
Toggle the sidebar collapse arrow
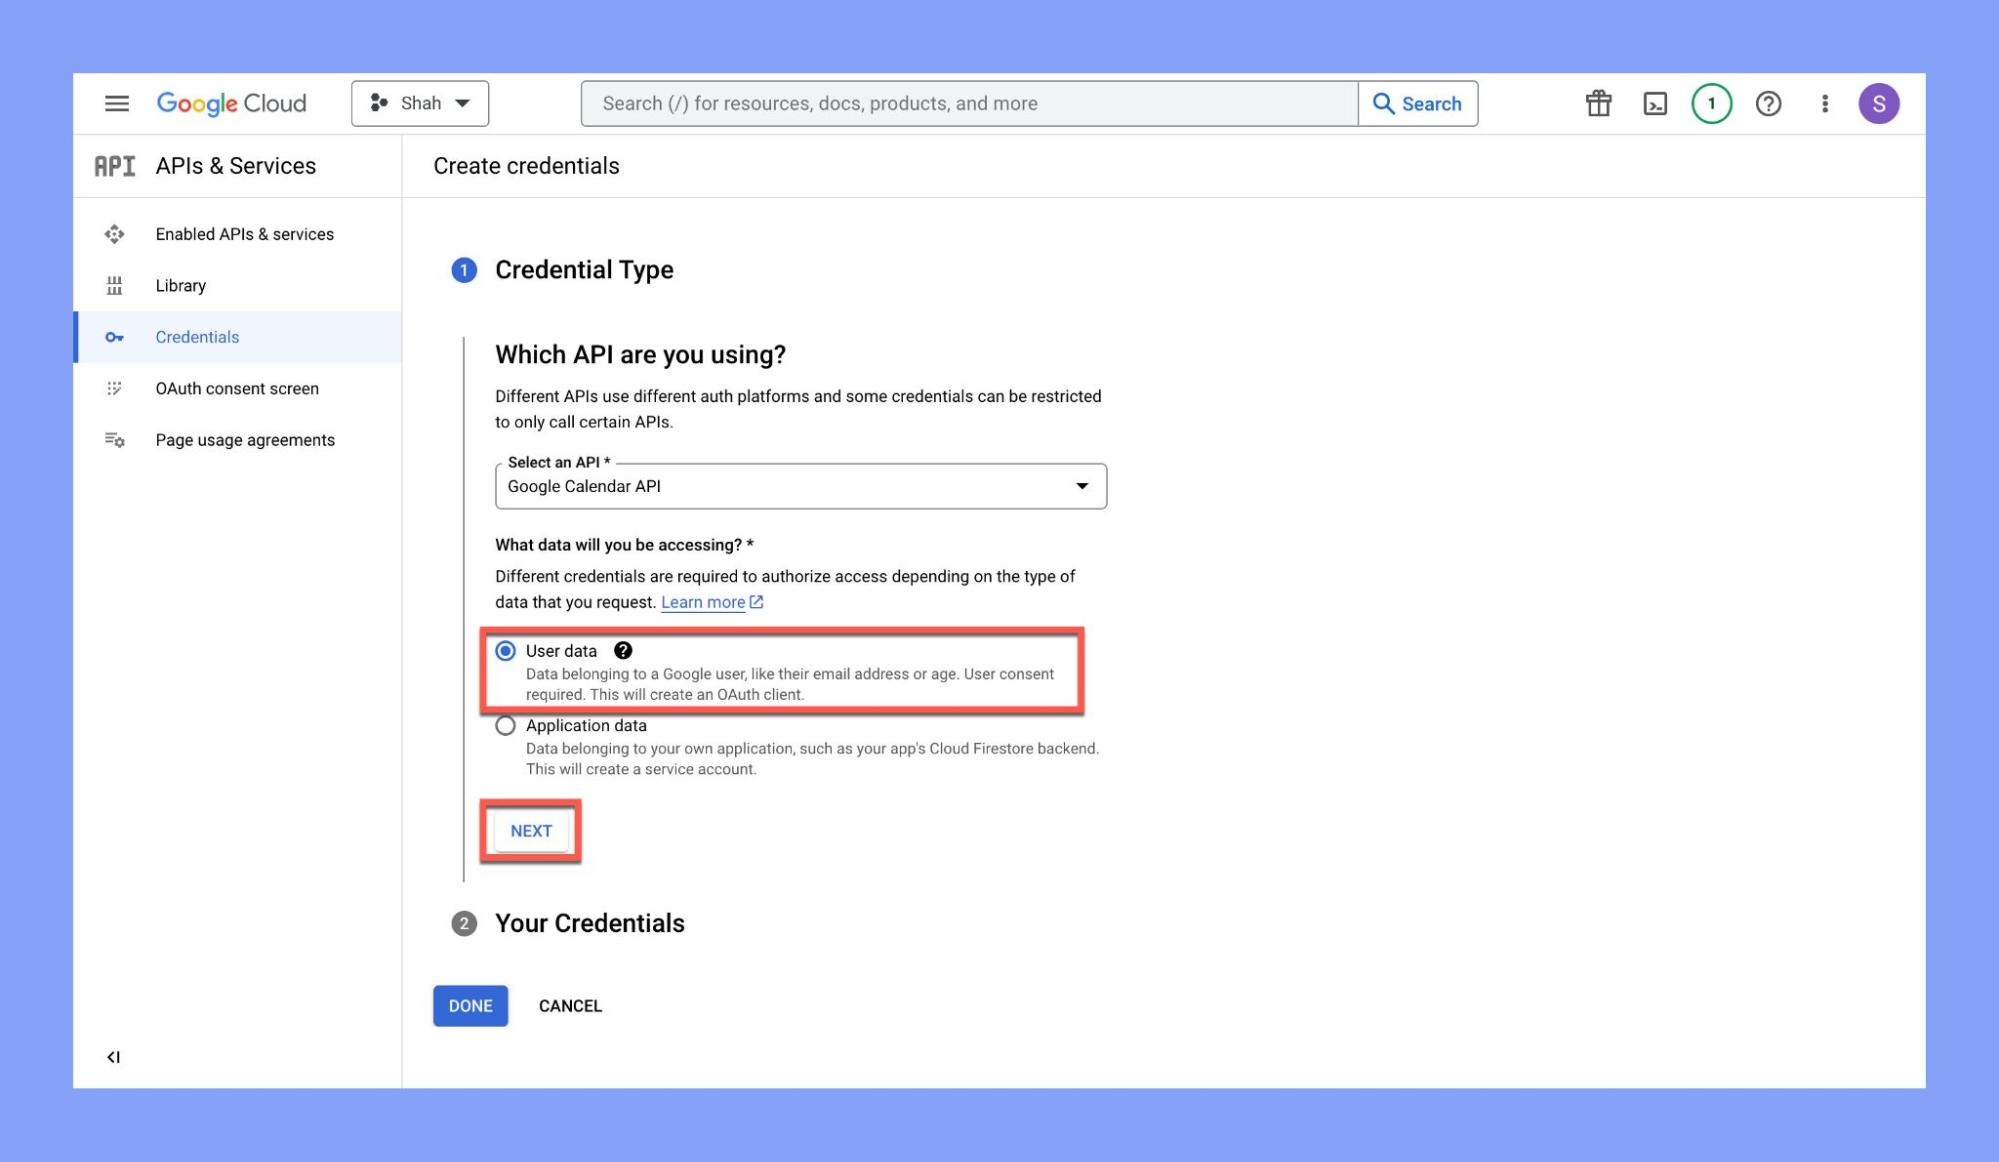[111, 1057]
